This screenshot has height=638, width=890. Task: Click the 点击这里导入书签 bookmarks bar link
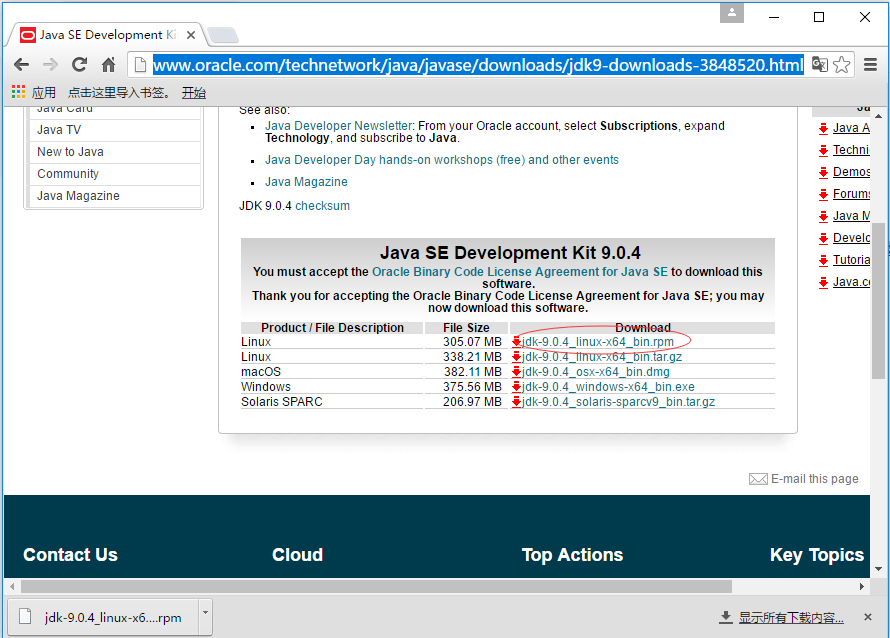[x=119, y=93]
